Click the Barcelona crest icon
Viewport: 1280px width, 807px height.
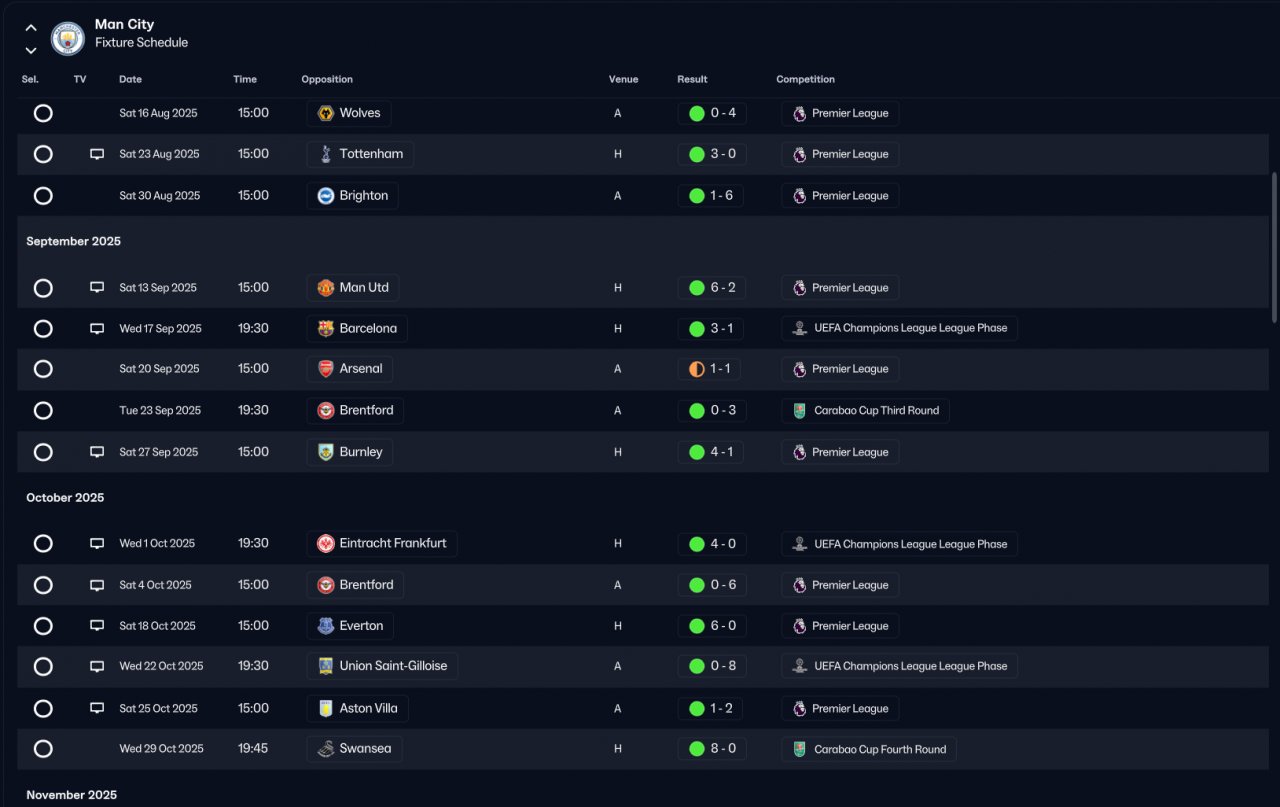pyautogui.click(x=325, y=328)
